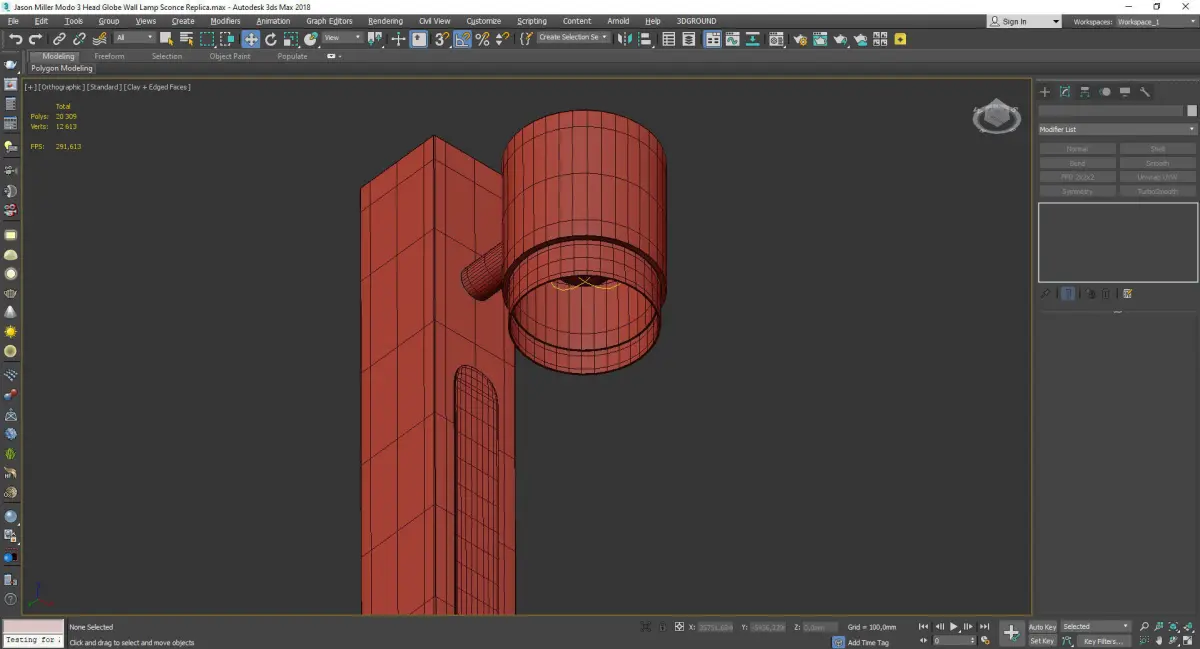Image resolution: width=1200 pixels, height=649 pixels.
Task: Open the Curve Editor icon
Action: [732, 39]
